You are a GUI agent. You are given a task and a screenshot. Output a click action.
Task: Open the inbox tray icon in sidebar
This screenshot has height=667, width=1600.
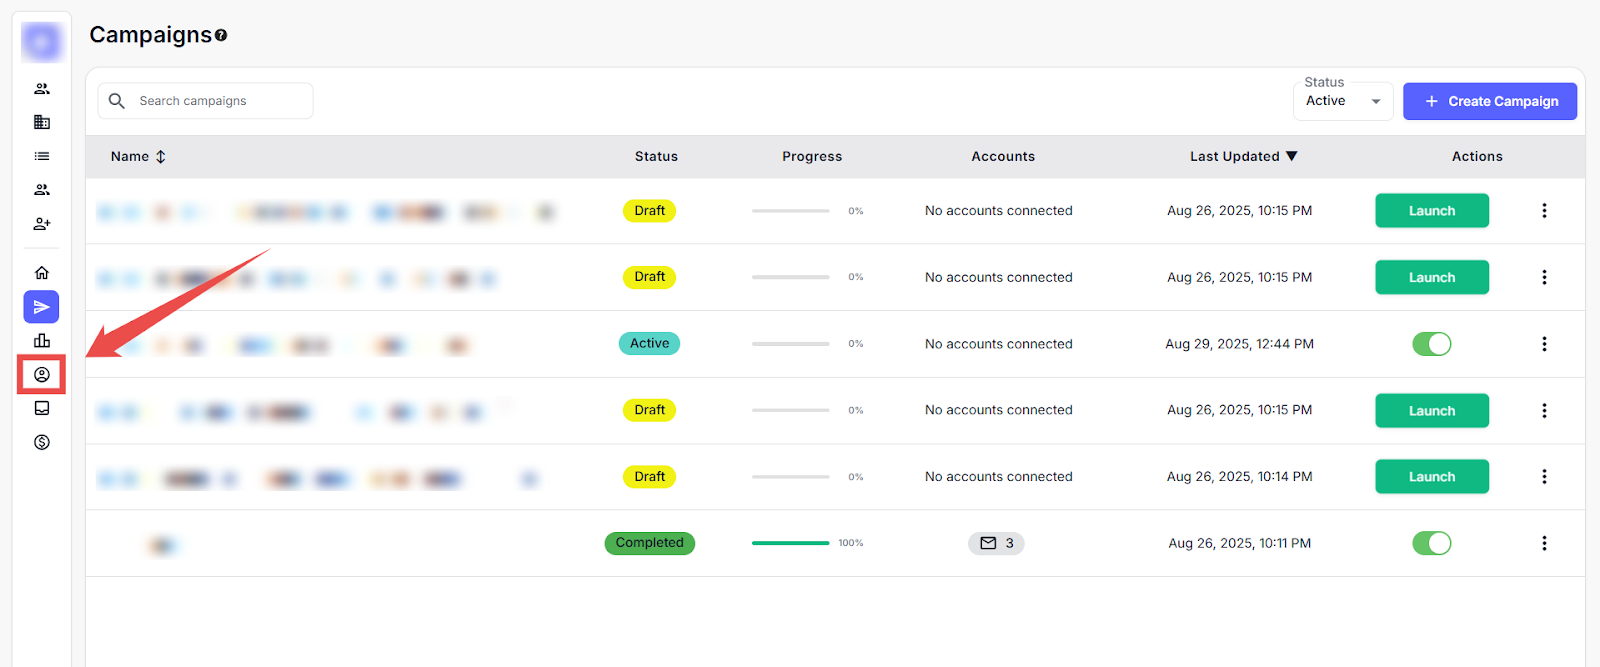[x=41, y=408]
